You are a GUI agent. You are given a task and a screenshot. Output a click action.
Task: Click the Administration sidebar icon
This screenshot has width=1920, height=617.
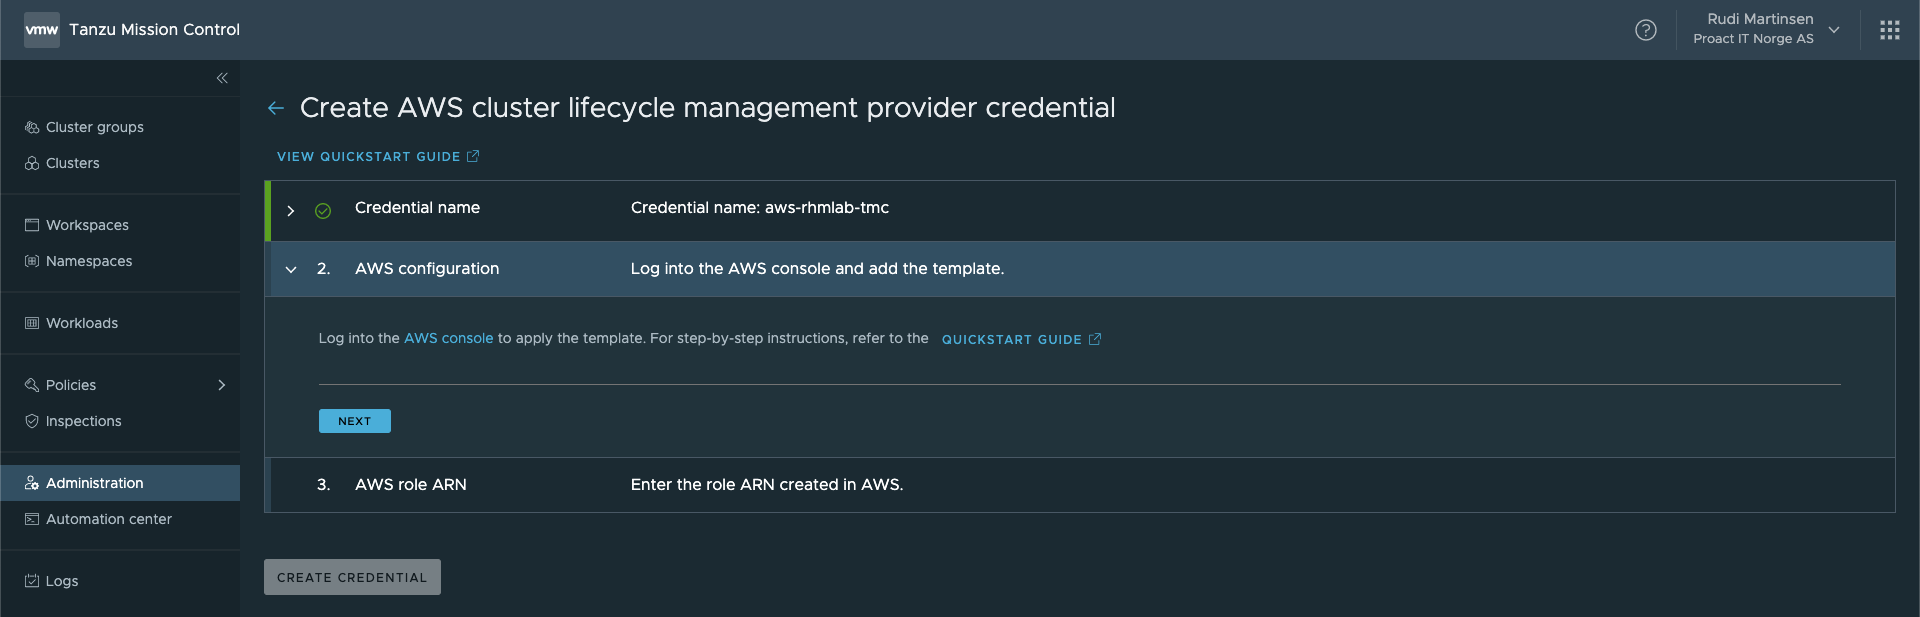click(x=32, y=483)
